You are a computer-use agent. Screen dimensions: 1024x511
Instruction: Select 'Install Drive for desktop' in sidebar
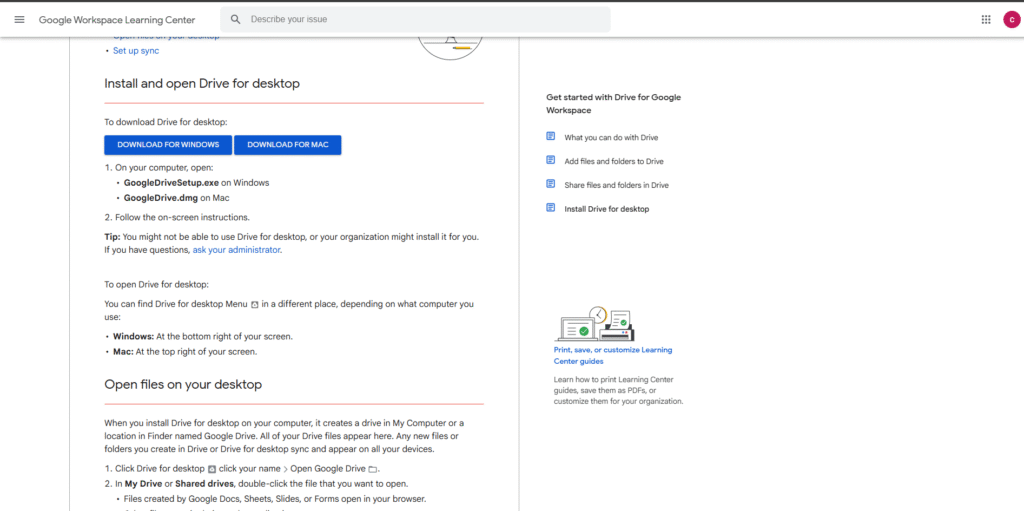coord(606,209)
